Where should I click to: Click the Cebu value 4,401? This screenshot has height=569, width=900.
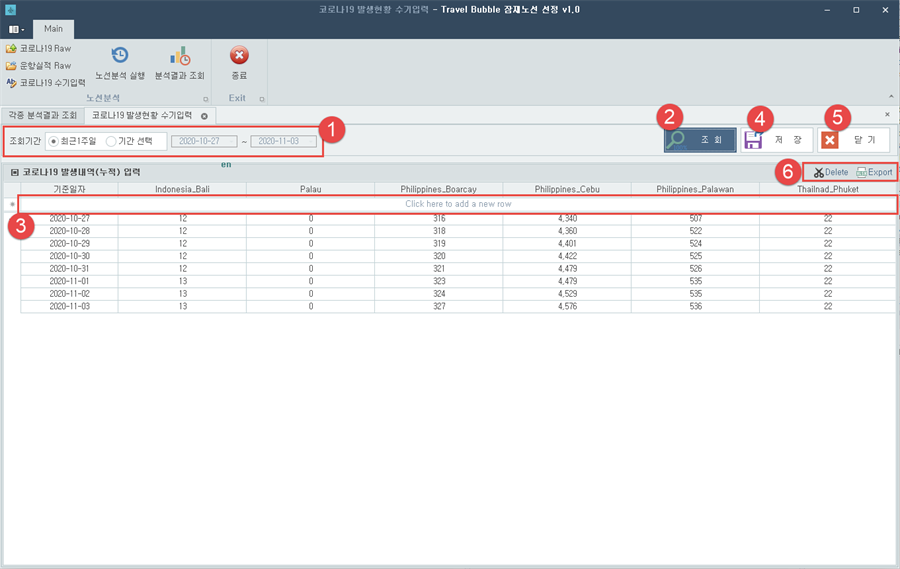(x=567, y=243)
